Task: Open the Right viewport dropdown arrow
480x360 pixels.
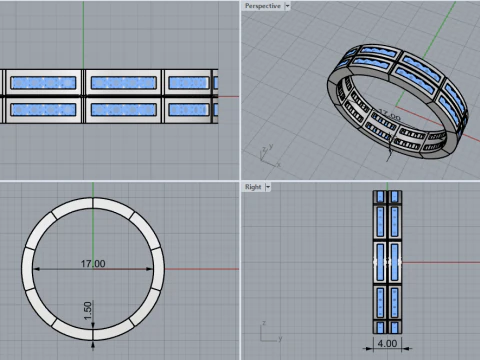Action: (268, 187)
